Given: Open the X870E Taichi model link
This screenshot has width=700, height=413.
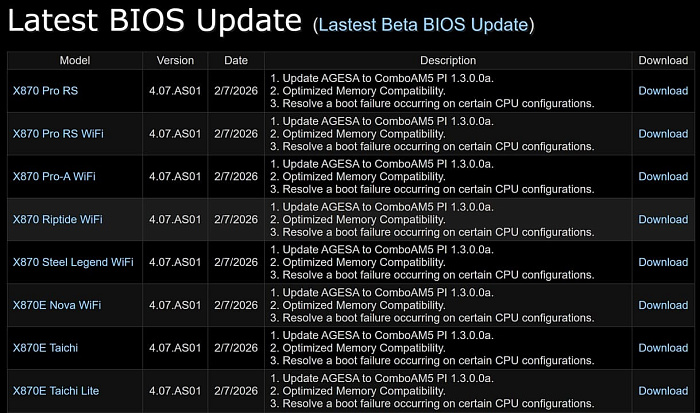Looking at the screenshot, I should pos(45,348).
